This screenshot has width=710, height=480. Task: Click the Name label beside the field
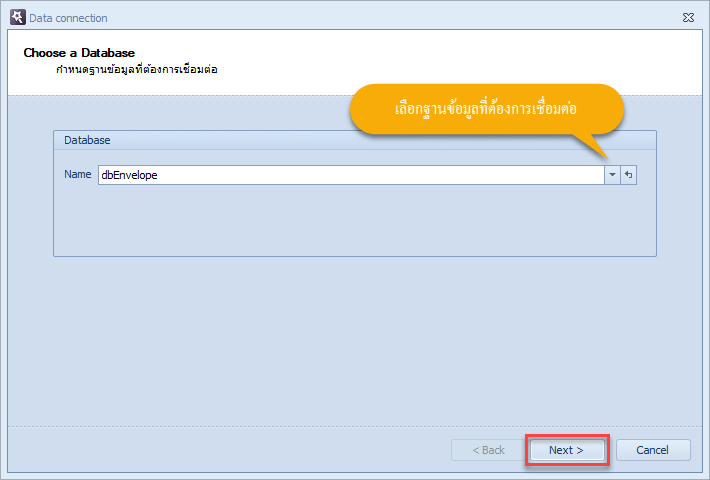(77, 174)
